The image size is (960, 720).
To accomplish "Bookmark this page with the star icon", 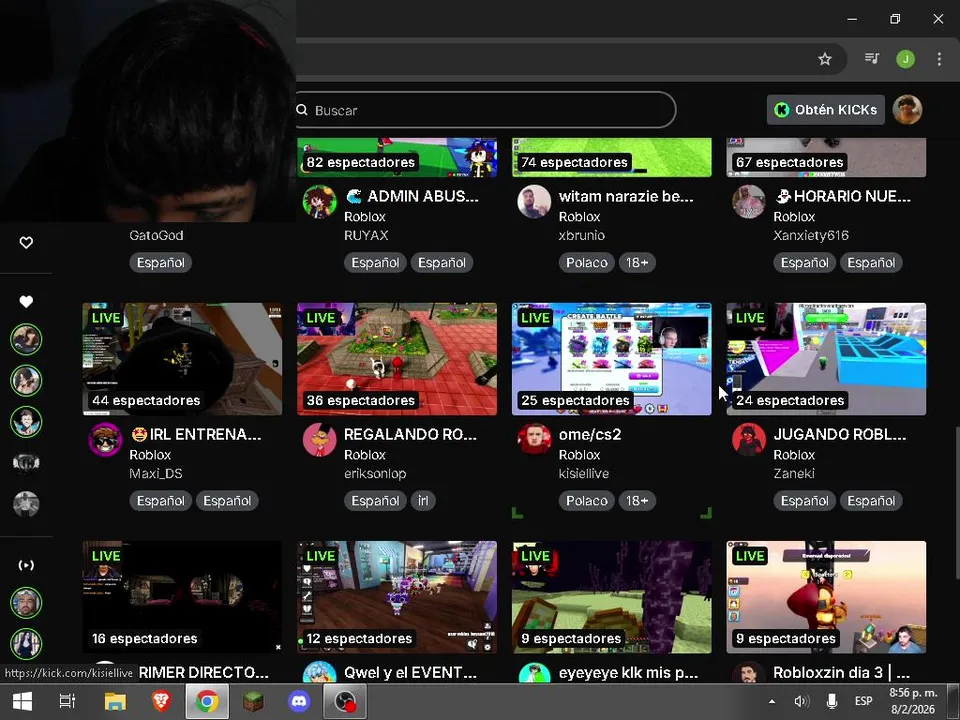I will pyautogui.click(x=825, y=59).
